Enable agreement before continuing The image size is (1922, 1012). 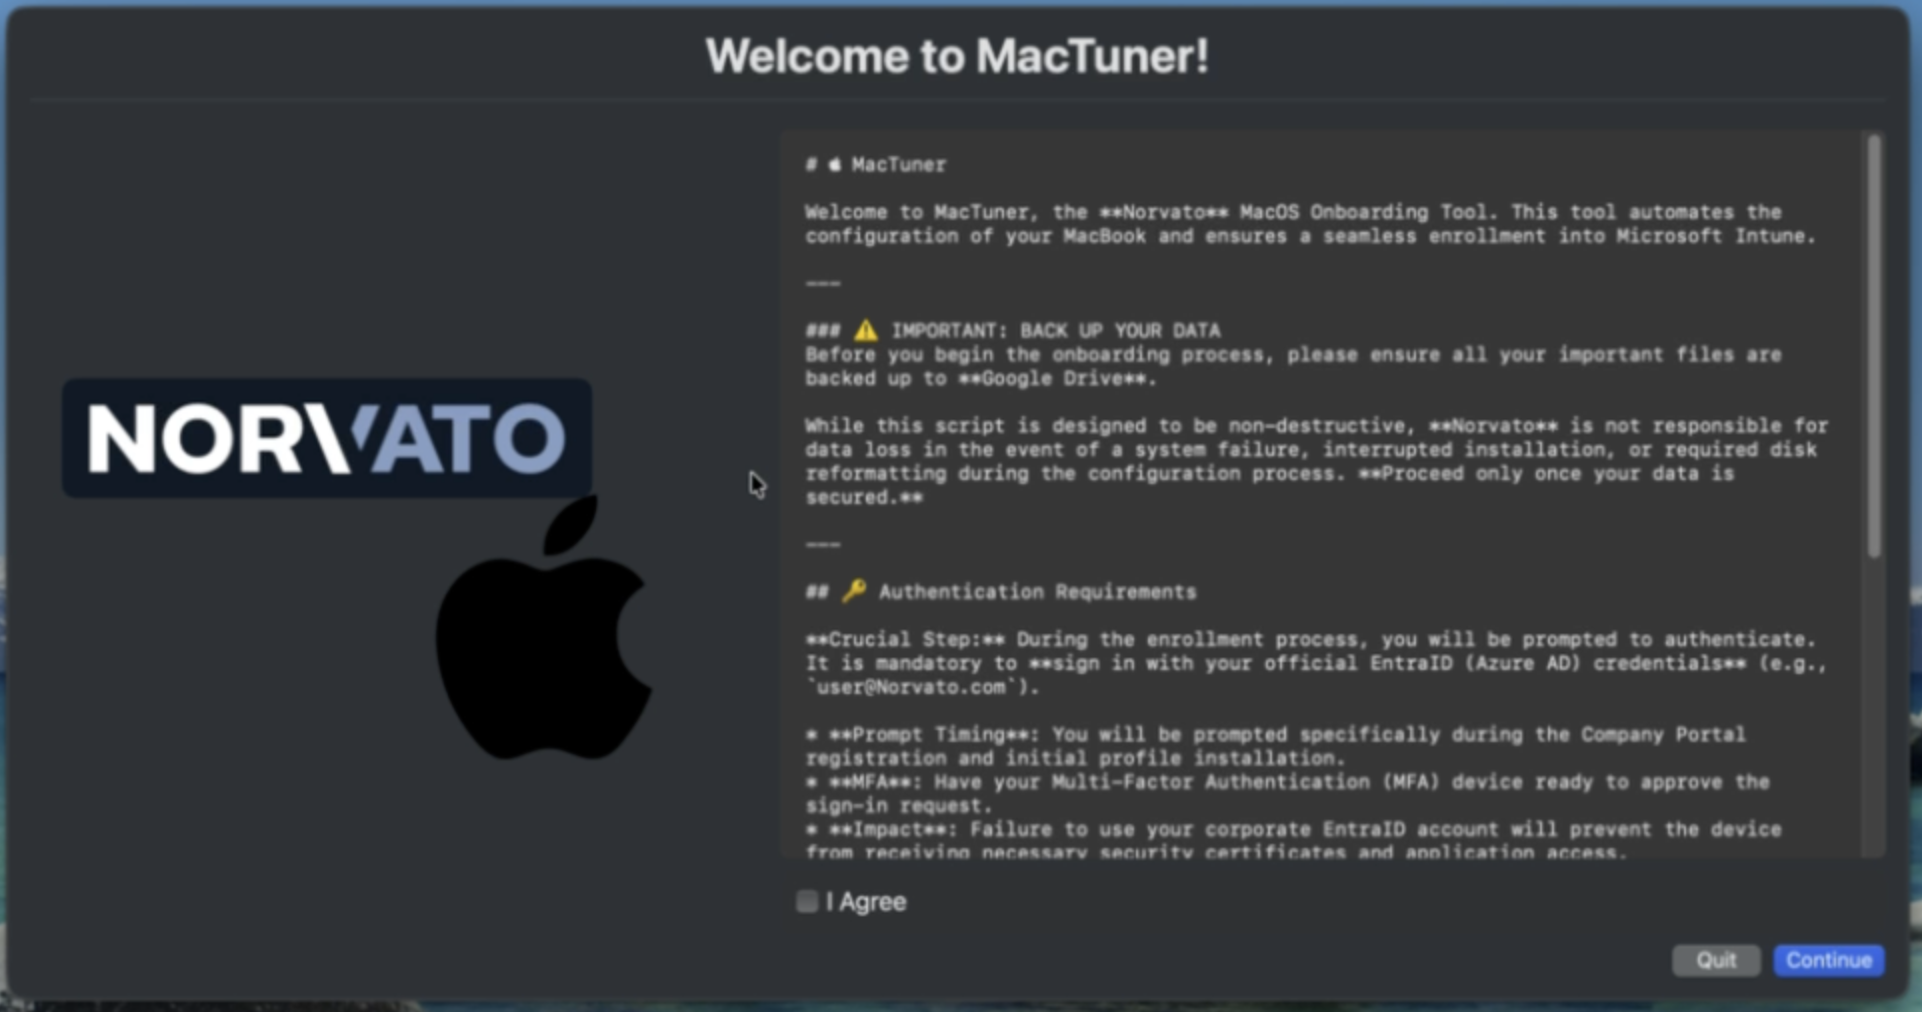pos(806,901)
